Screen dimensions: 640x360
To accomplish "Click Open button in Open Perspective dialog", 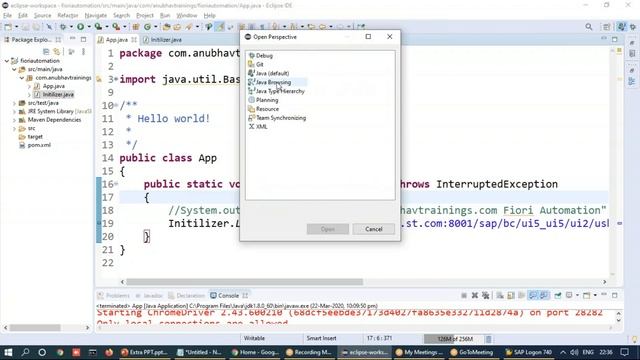I will coord(328,229).
